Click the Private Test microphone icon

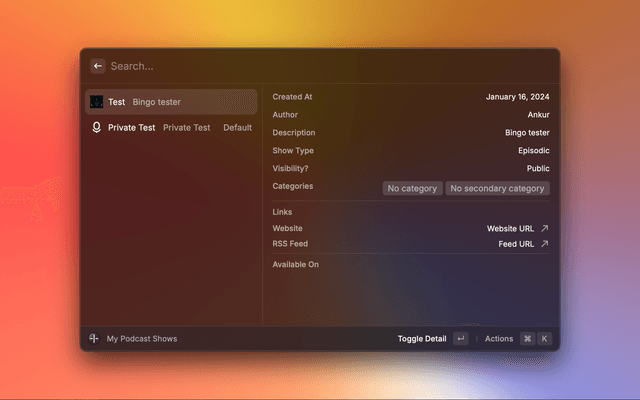click(x=97, y=128)
